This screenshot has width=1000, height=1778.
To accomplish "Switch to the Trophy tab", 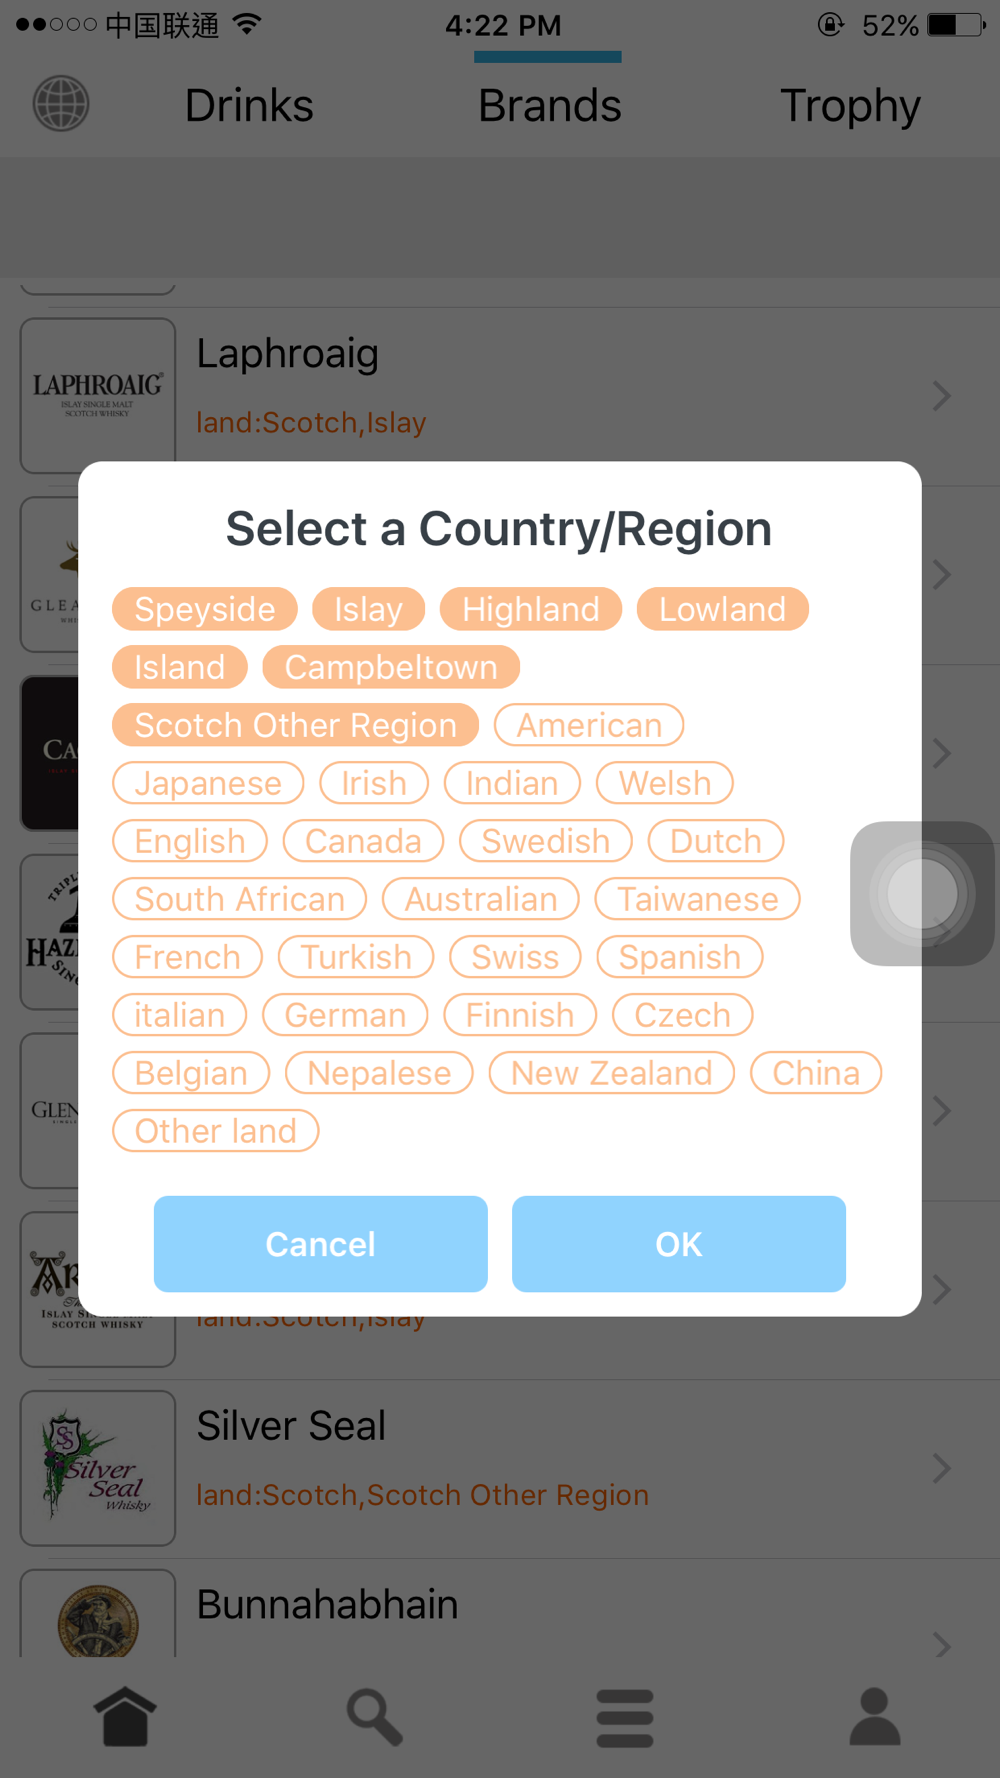I will tap(850, 106).
